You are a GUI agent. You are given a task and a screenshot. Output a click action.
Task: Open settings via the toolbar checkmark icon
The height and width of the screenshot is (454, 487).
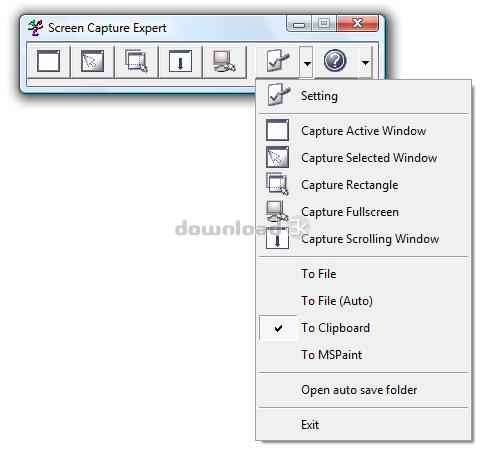coord(278,62)
